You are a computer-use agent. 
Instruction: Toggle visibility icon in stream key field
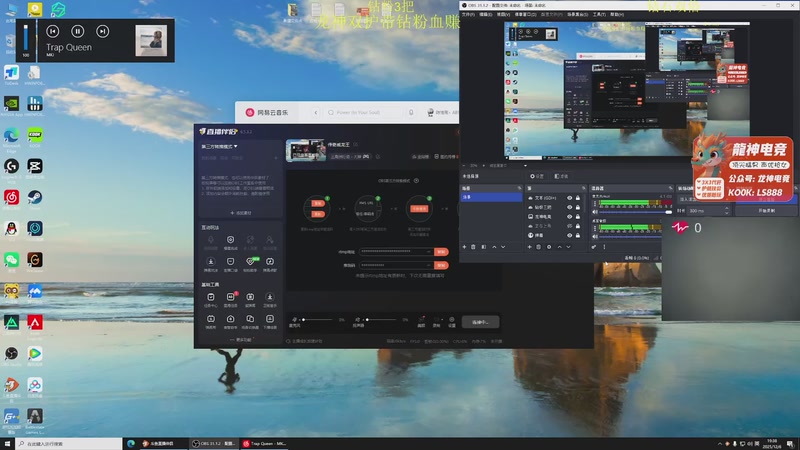(429, 265)
